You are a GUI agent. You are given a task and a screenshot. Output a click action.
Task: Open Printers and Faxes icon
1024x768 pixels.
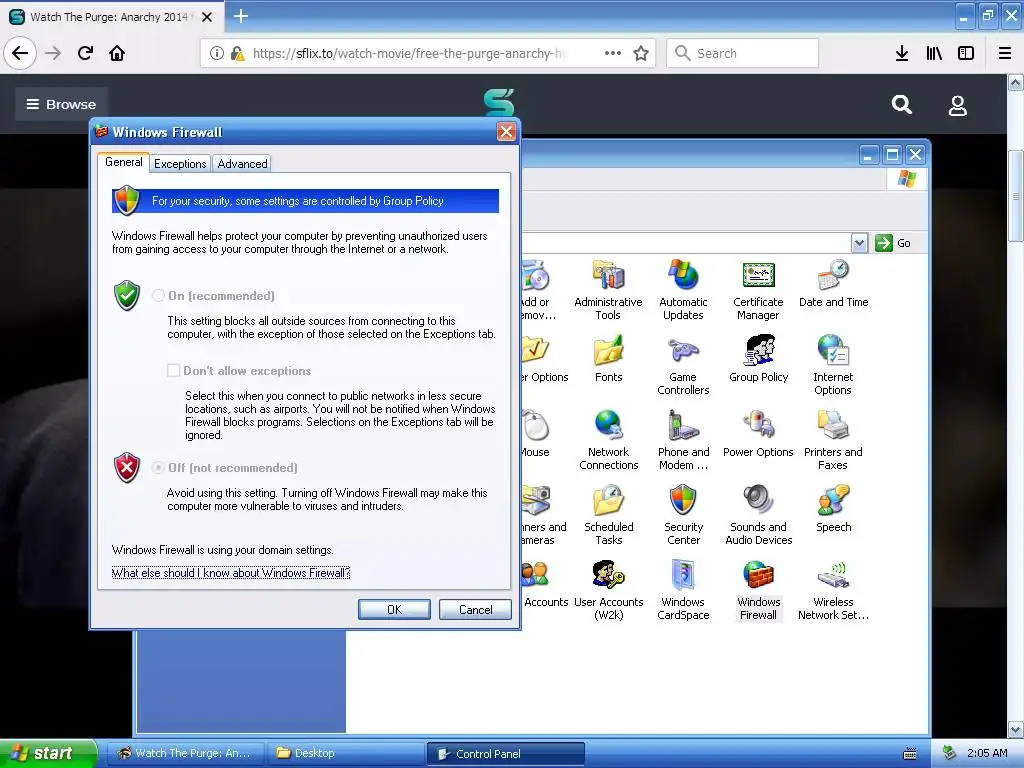(833, 440)
